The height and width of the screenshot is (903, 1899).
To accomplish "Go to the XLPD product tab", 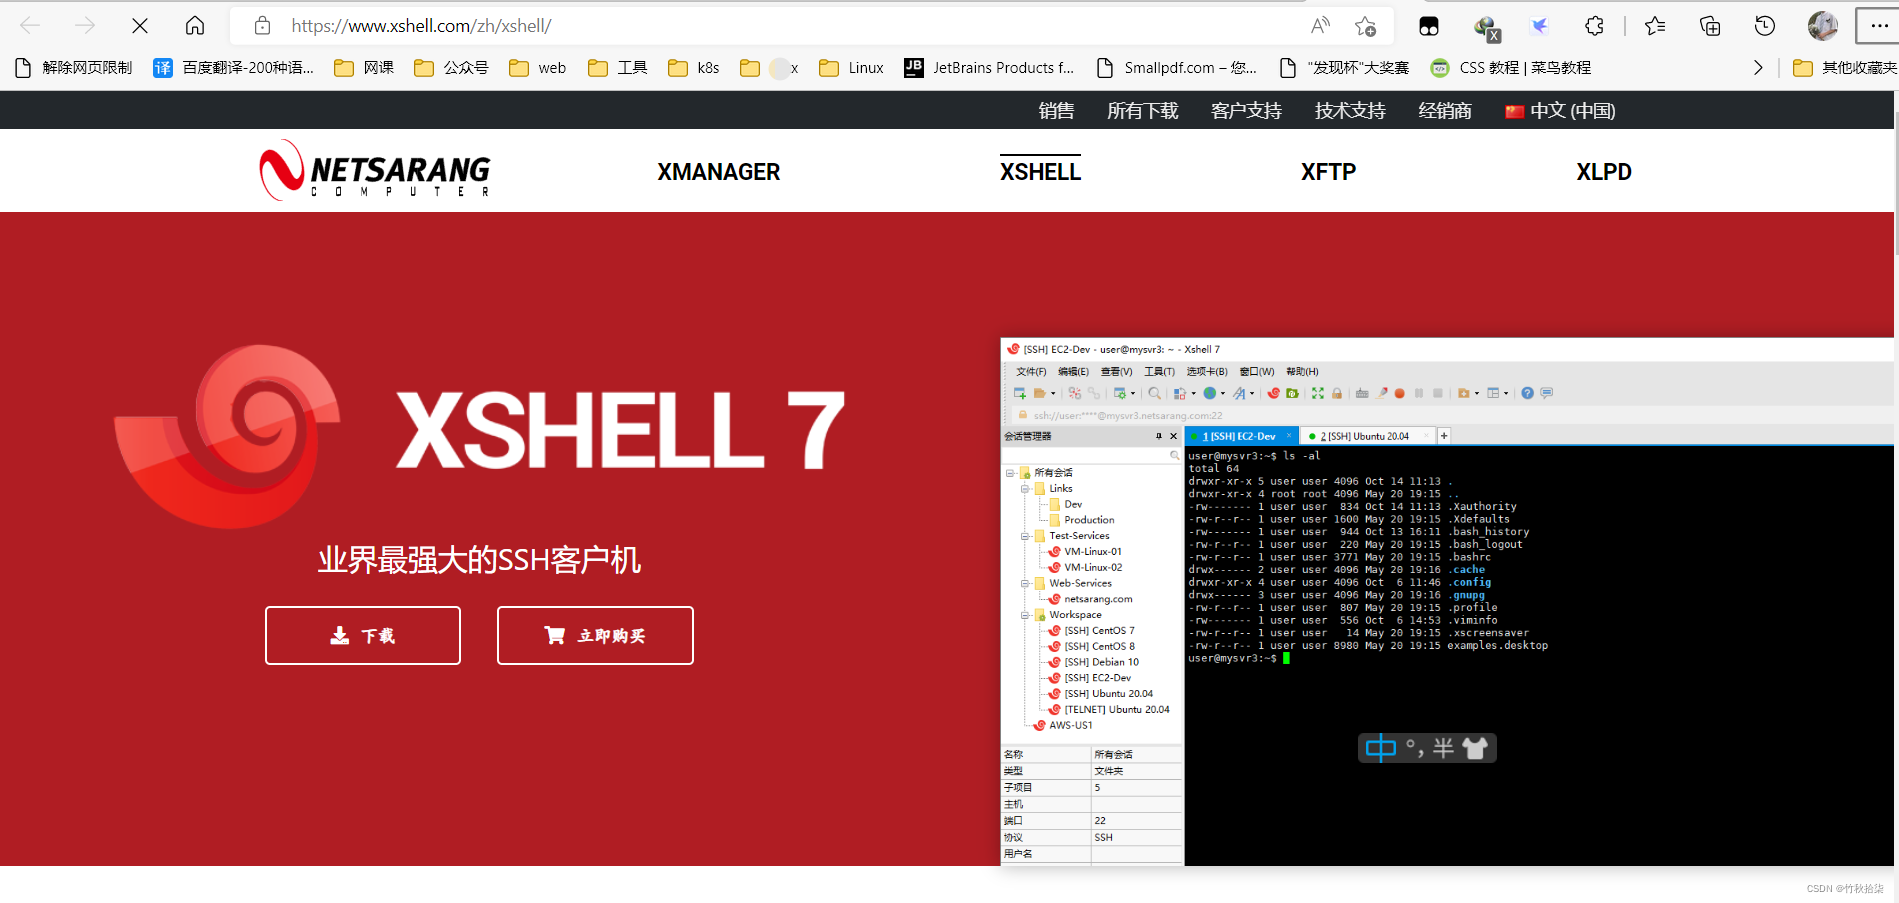I will pyautogui.click(x=1604, y=172).
